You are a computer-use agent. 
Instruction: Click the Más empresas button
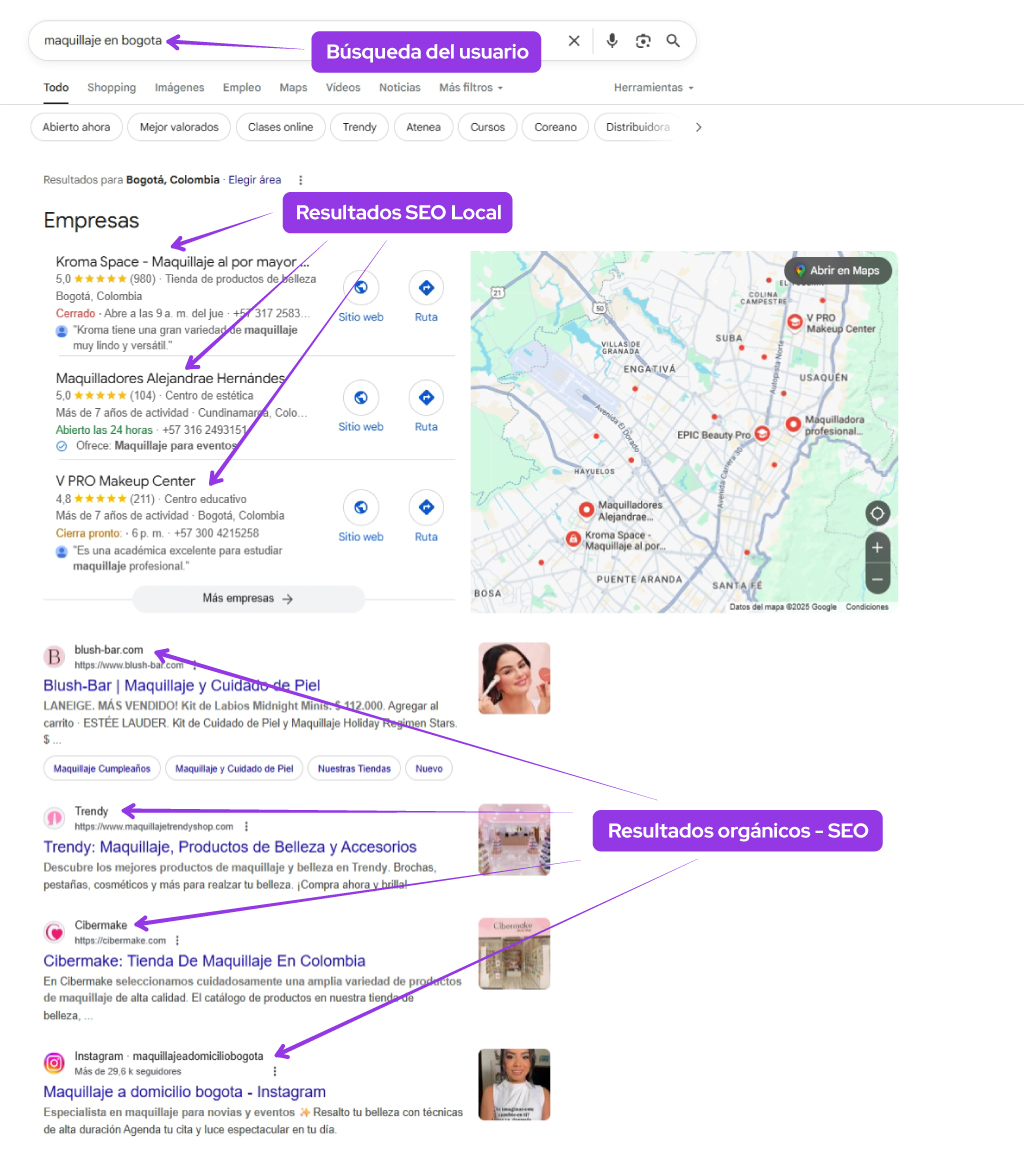click(x=248, y=599)
